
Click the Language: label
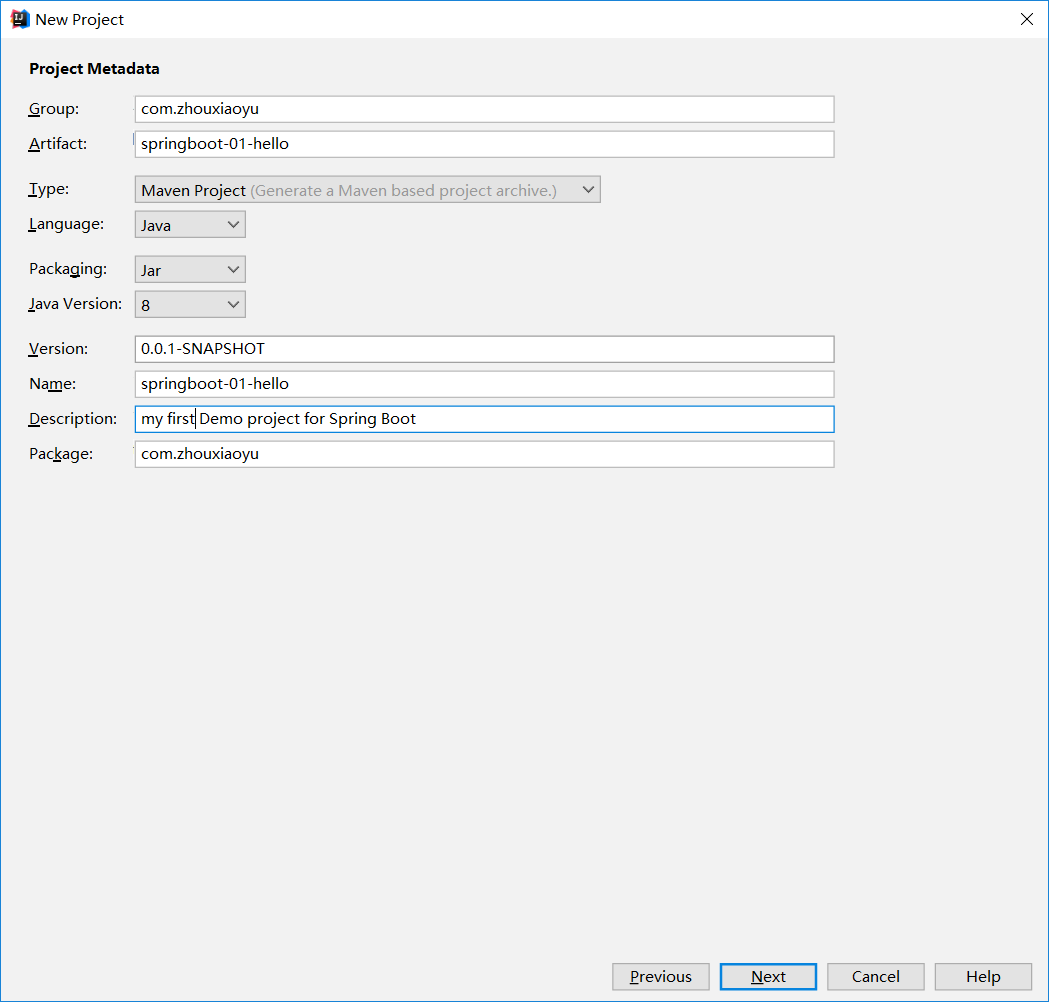66,223
